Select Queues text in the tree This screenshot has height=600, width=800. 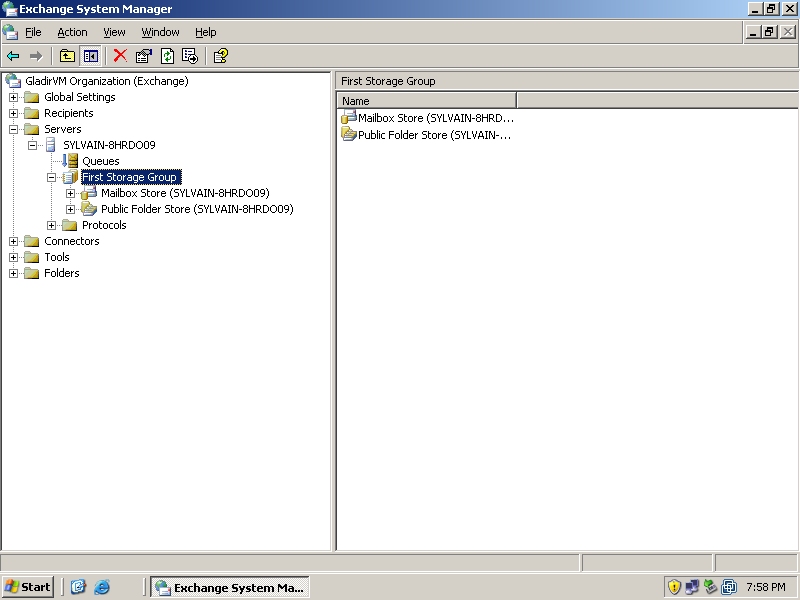[x=101, y=161]
